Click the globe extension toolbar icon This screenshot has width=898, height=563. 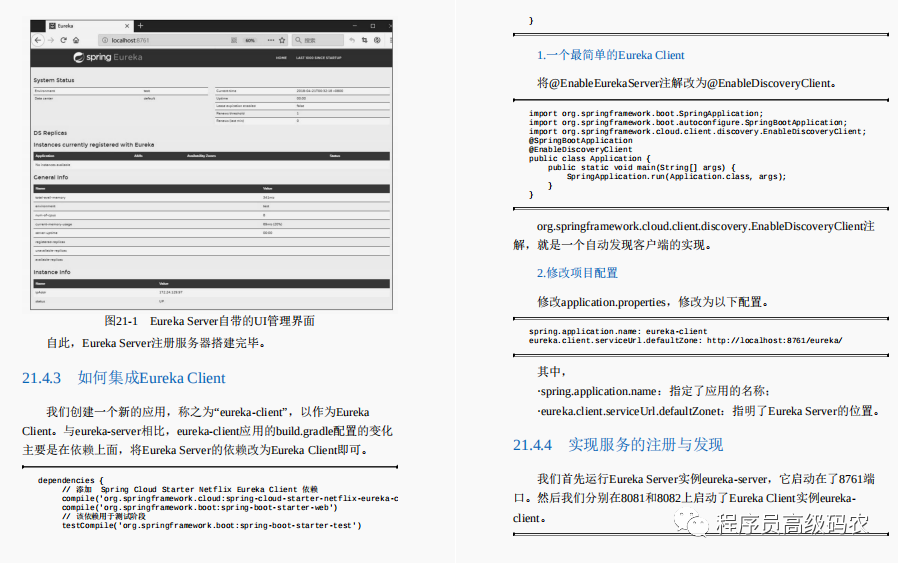pos(377,40)
